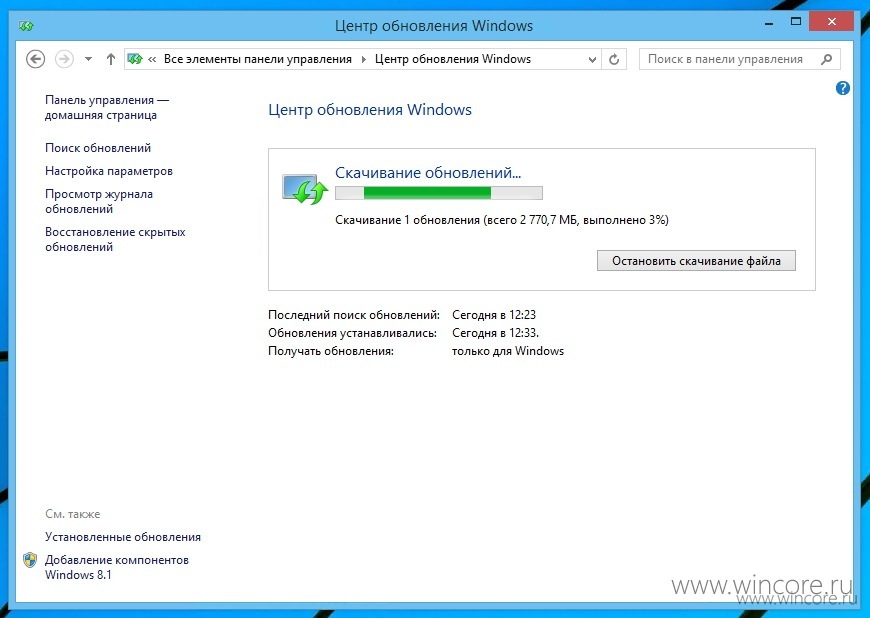
Task: Open 'Все элементы панели управления' breadcrumb
Action: [257, 59]
